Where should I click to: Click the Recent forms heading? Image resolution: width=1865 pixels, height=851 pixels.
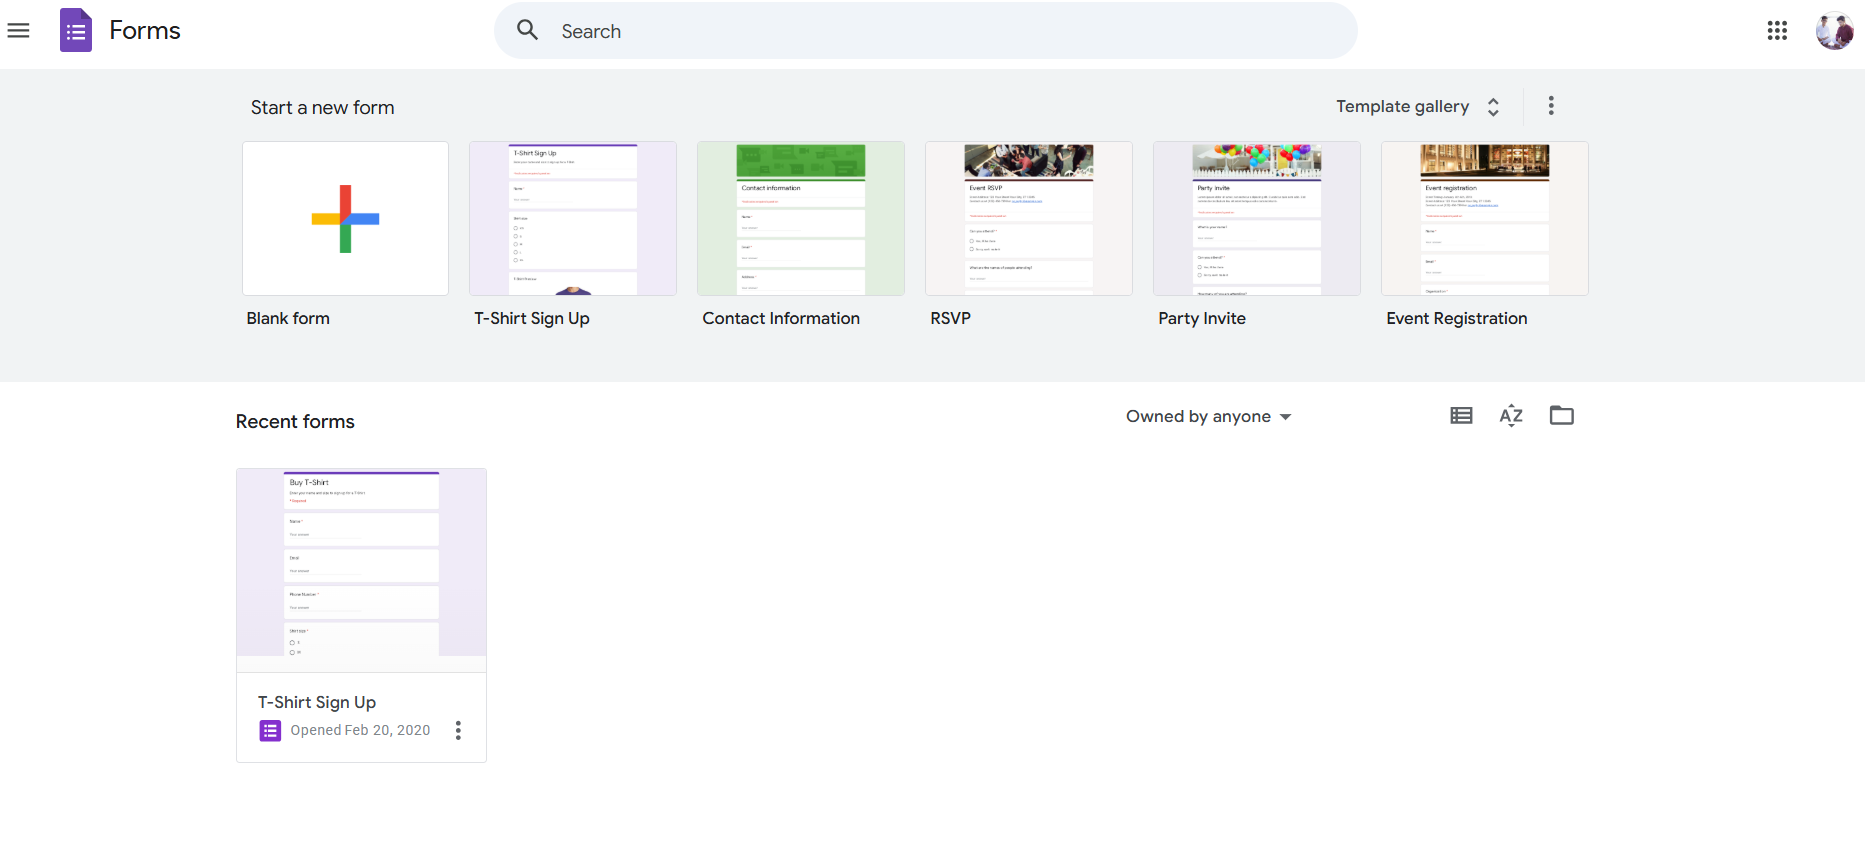point(295,421)
